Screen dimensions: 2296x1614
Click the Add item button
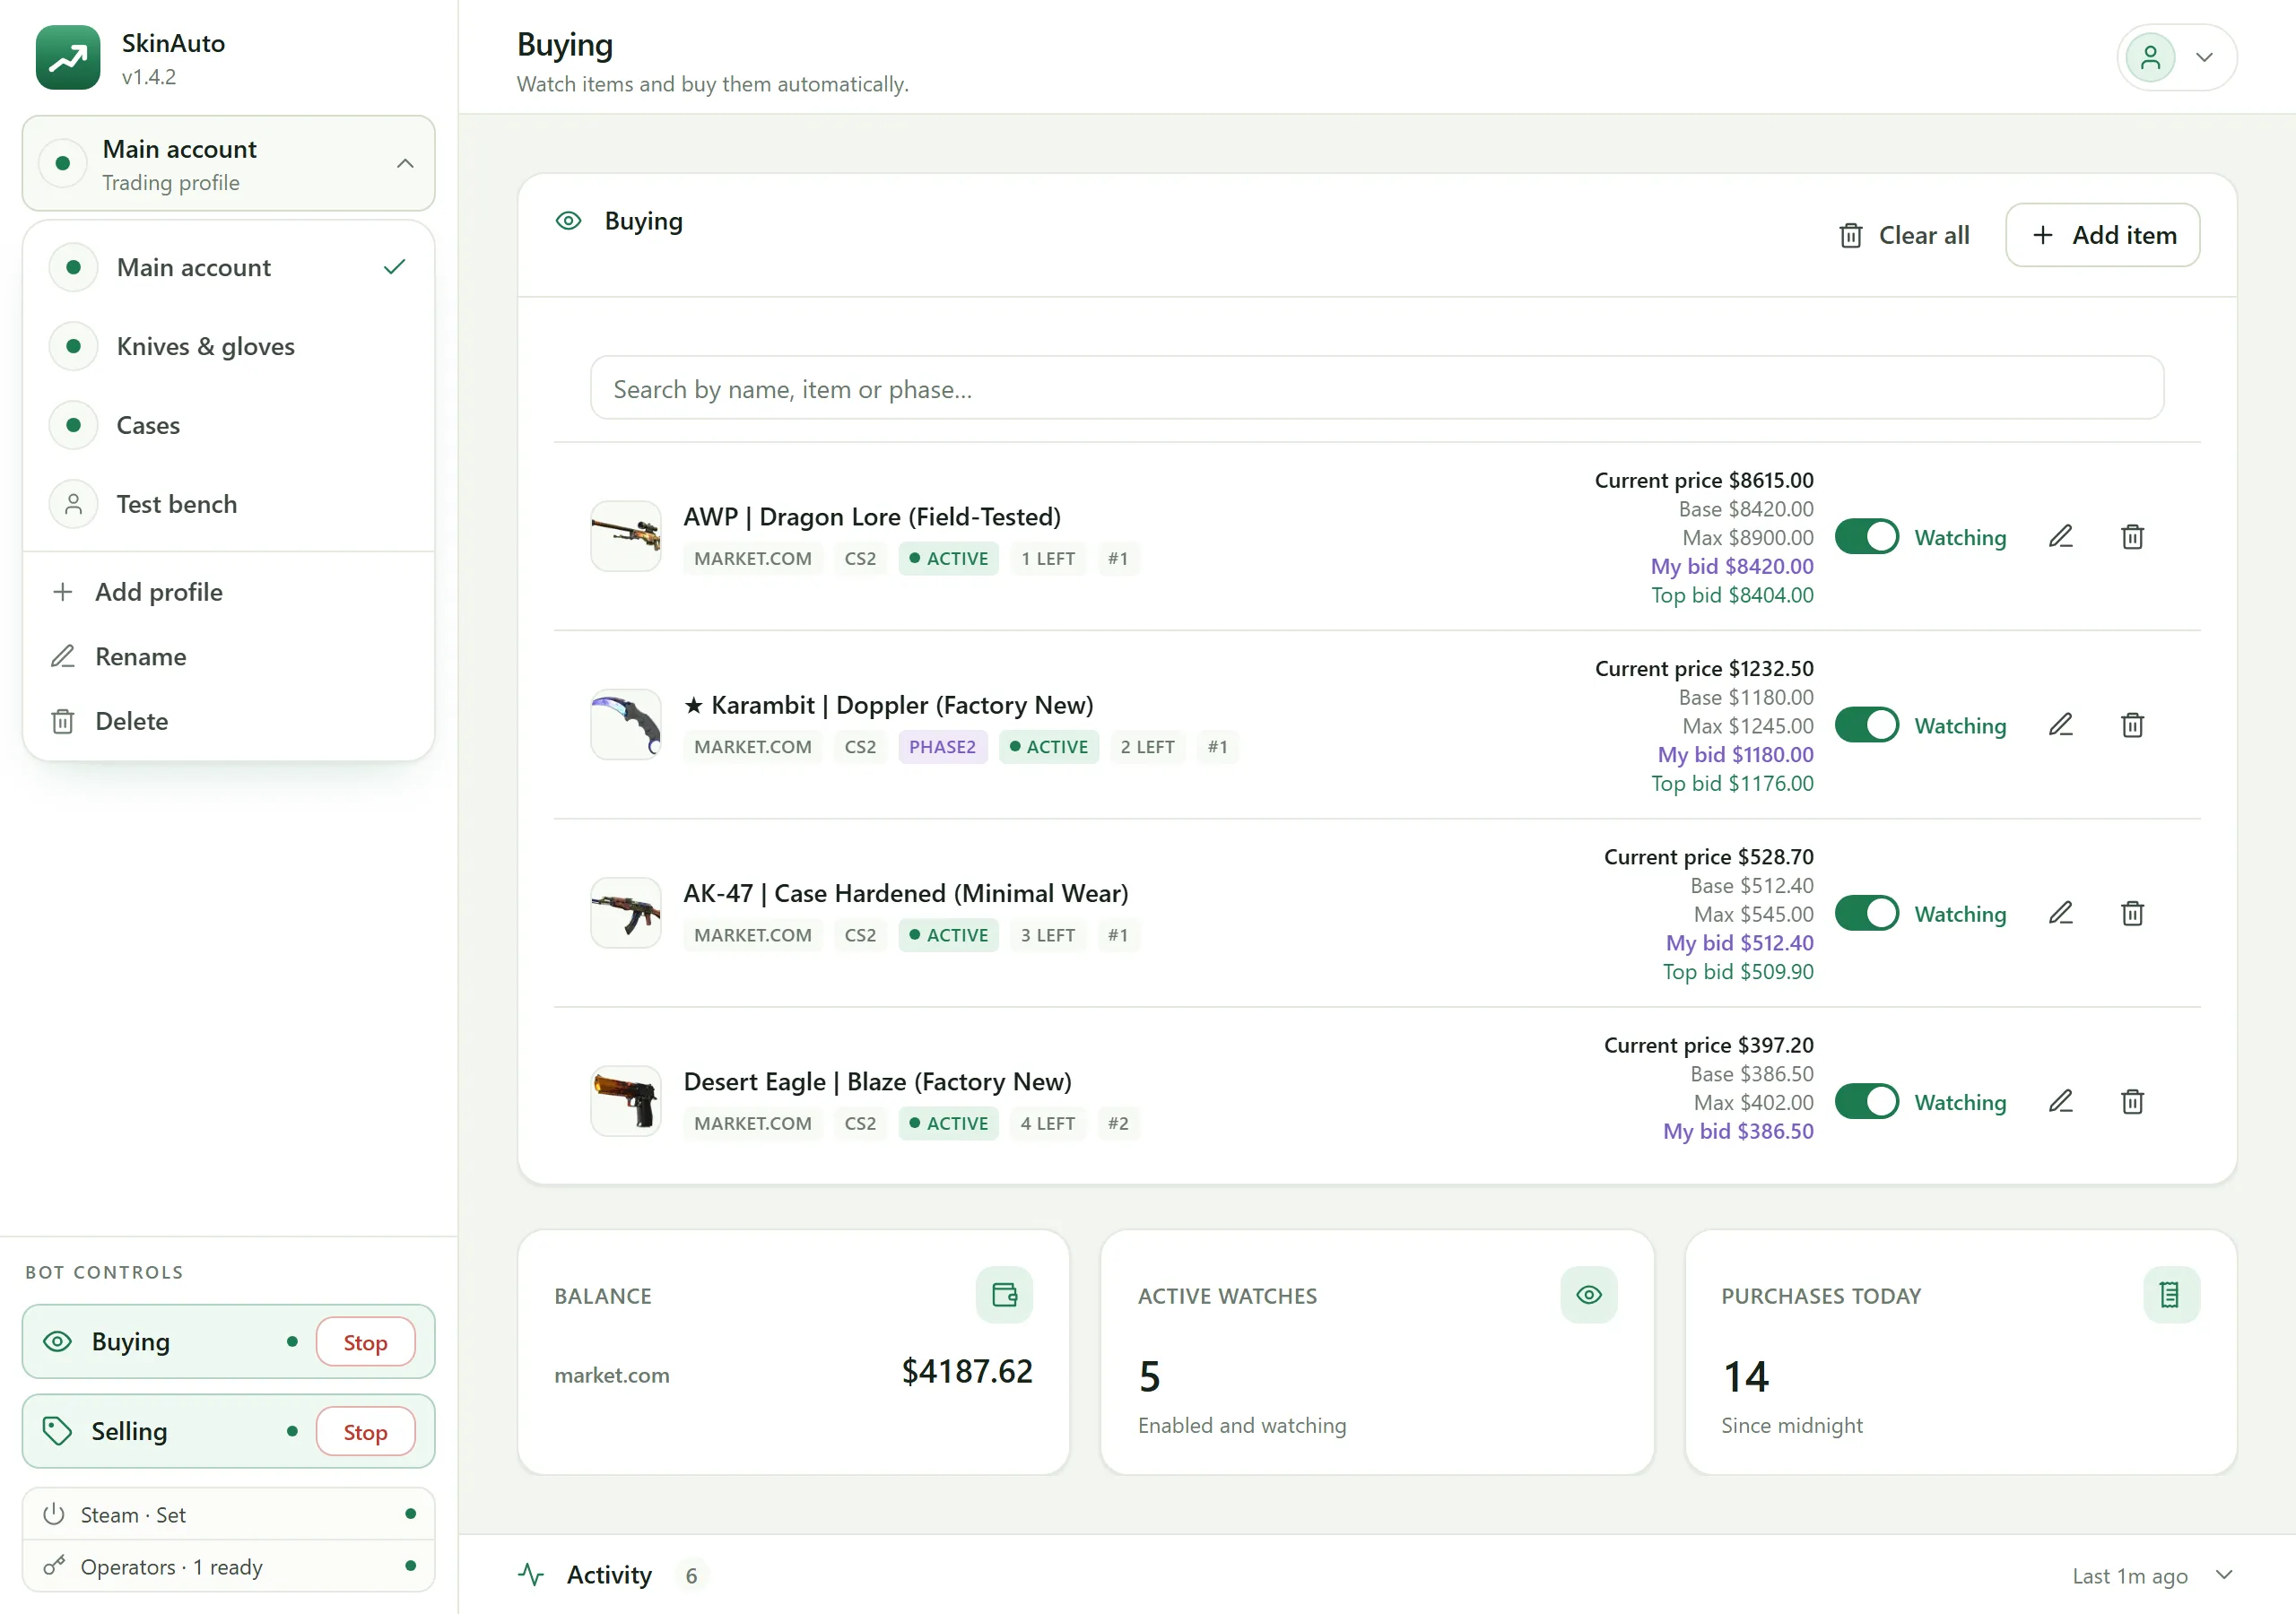tap(2102, 235)
